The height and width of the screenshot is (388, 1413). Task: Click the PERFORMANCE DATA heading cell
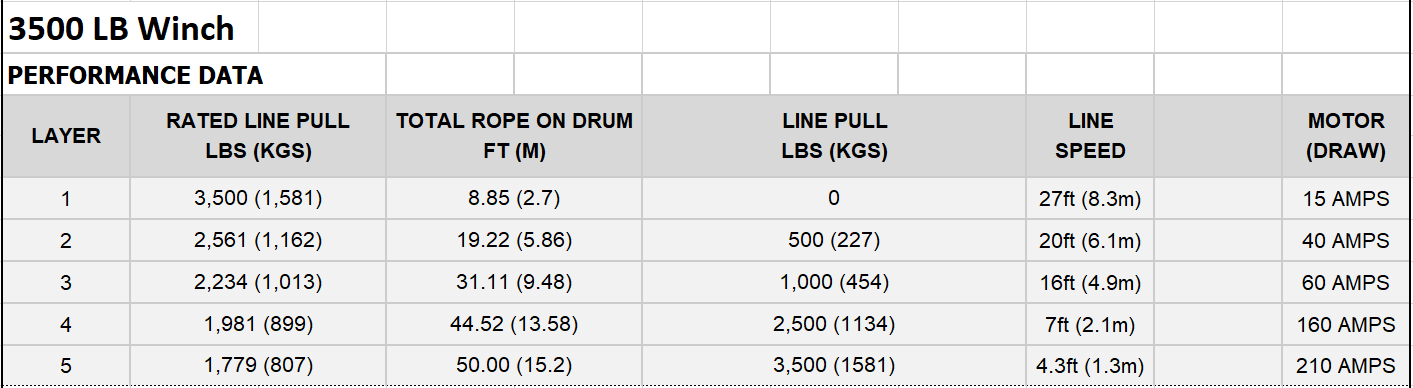[x=194, y=75]
